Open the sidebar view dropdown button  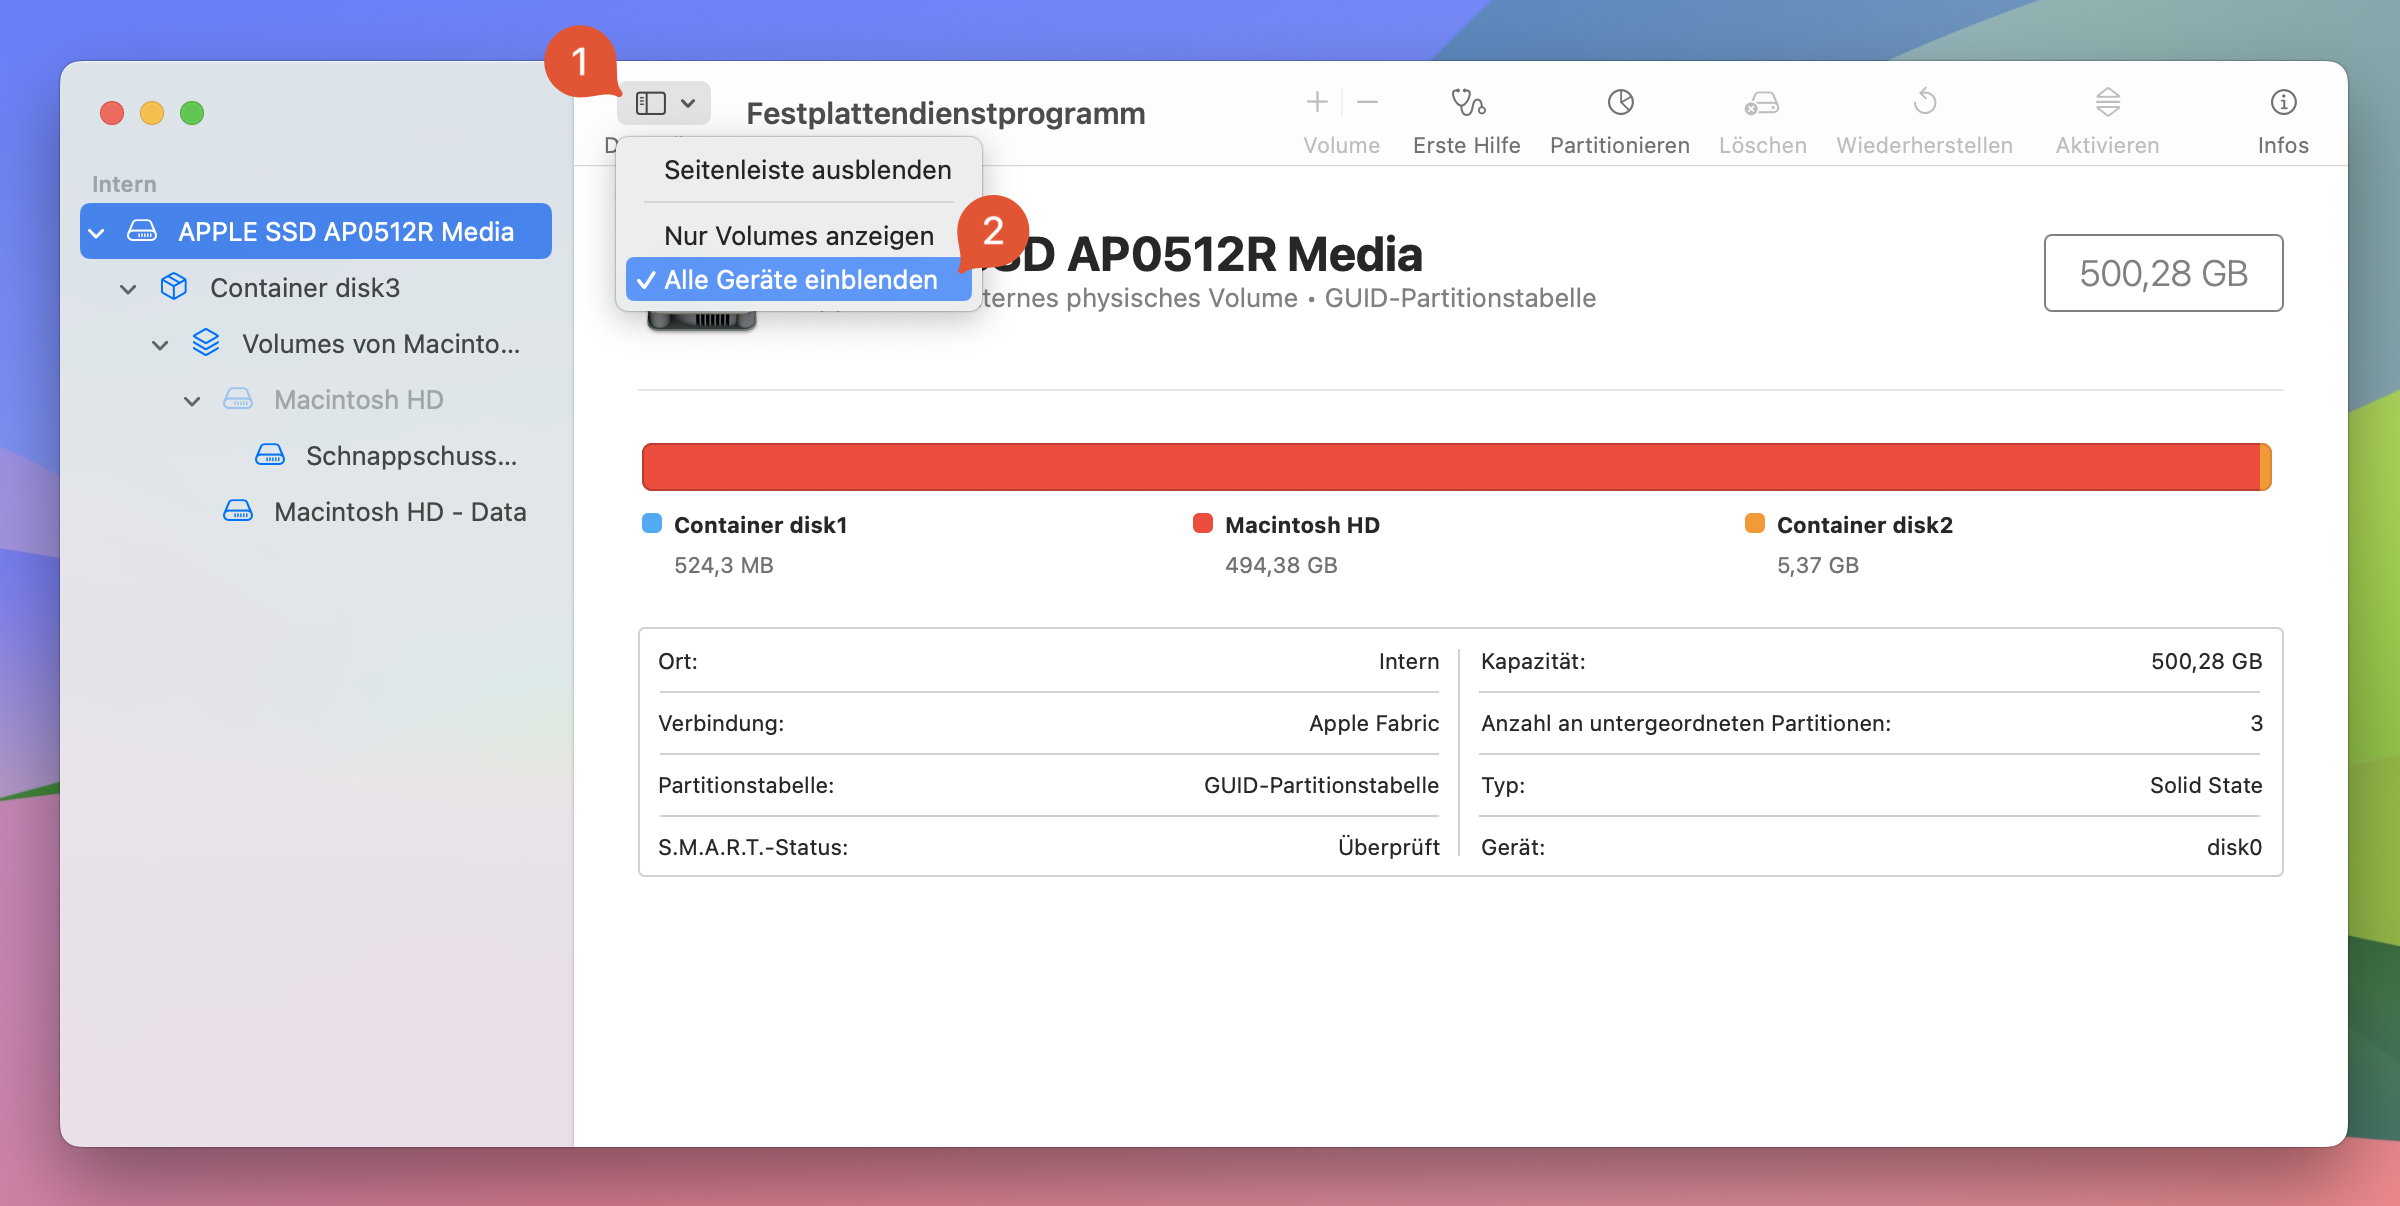tap(665, 103)
